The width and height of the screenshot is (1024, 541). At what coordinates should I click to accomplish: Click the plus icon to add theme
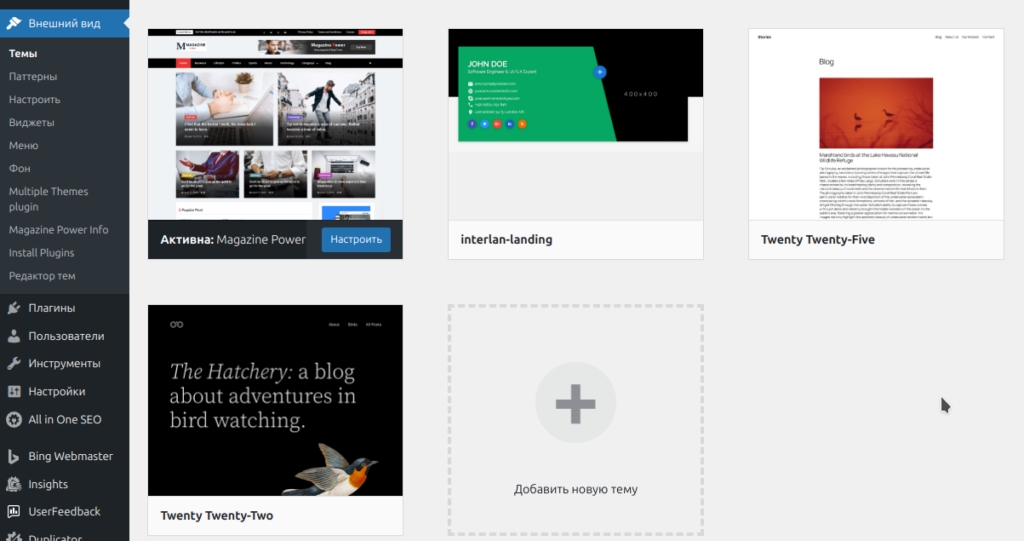tap(575, 404)
